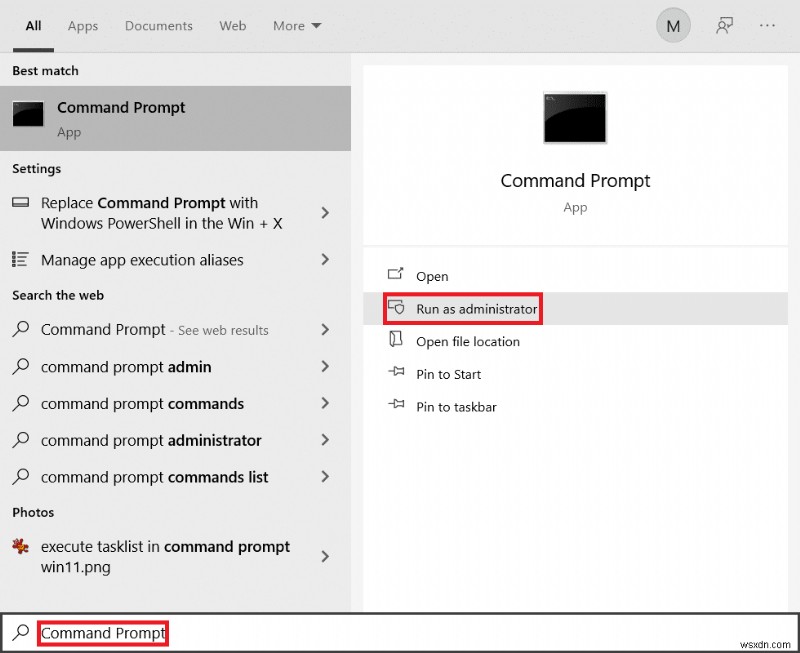The height and width of the screenshot is (653, 800).
Task: Click inside the search input field
Action: coord(102,632)
